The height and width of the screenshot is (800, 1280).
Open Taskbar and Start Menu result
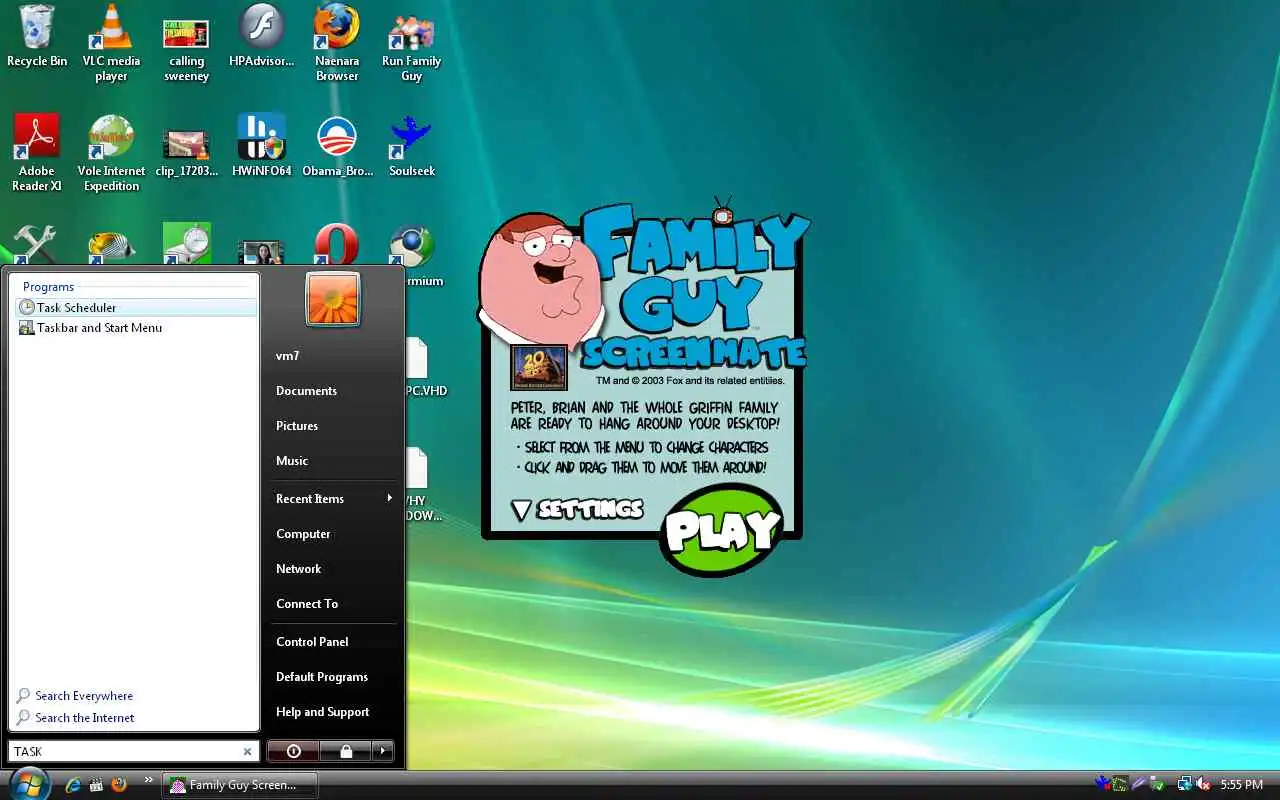pyautogui.click(x=136, y=327)
